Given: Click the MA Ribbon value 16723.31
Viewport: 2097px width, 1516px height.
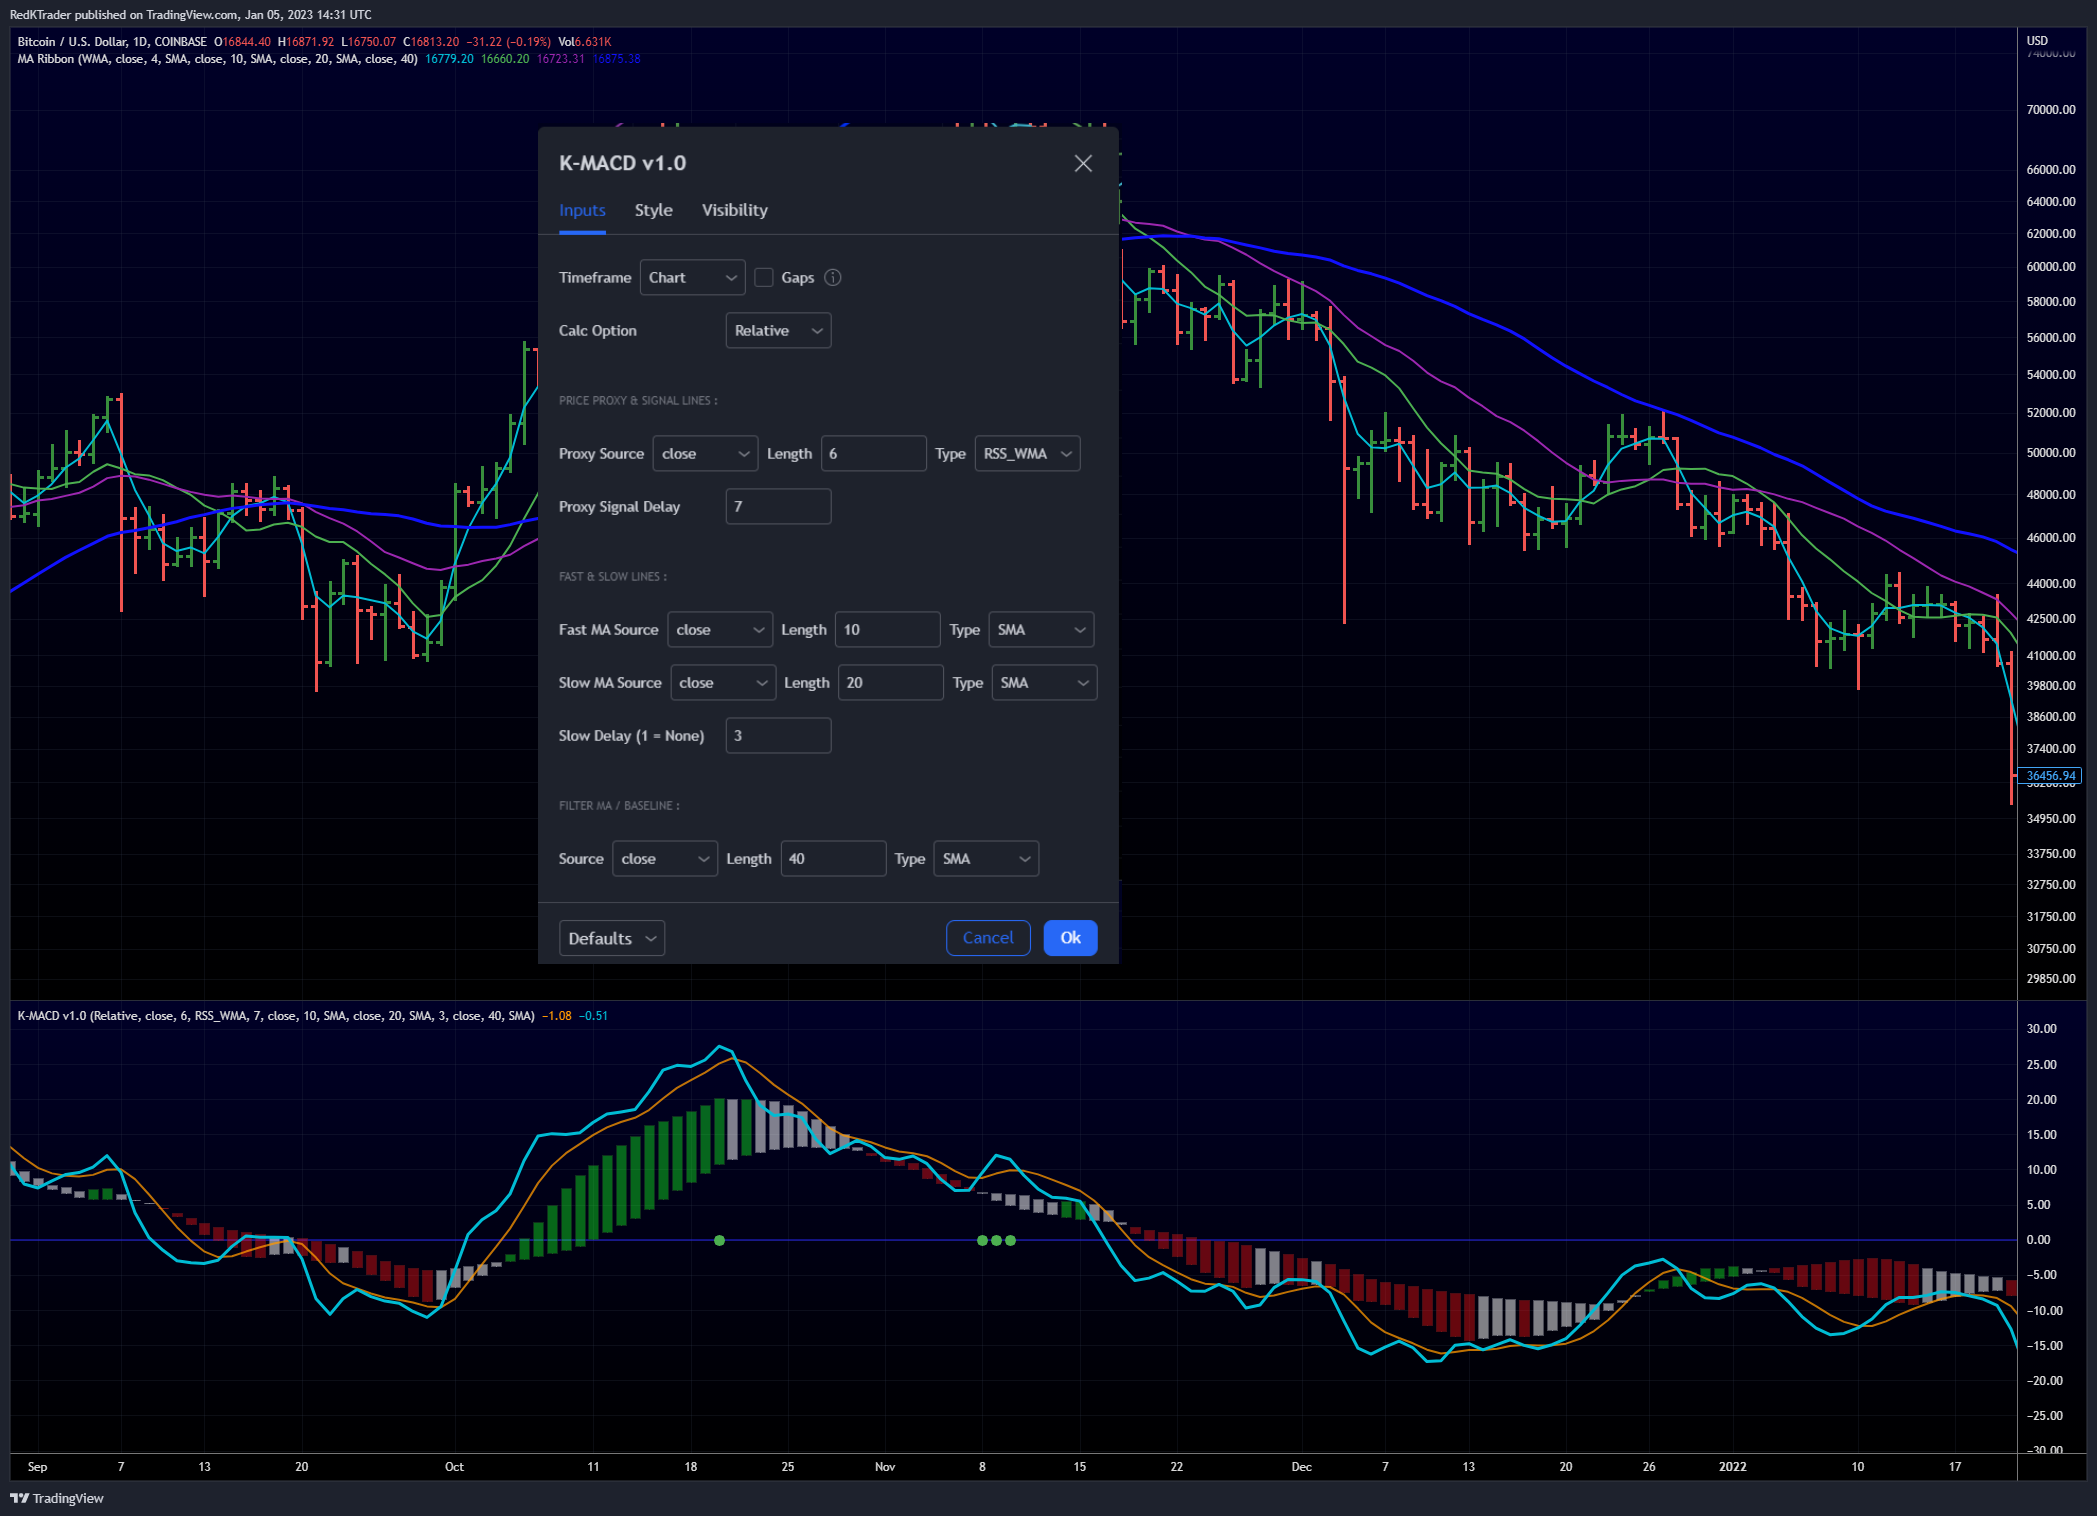Looking at the screenshot, I should tap(561, 59).
